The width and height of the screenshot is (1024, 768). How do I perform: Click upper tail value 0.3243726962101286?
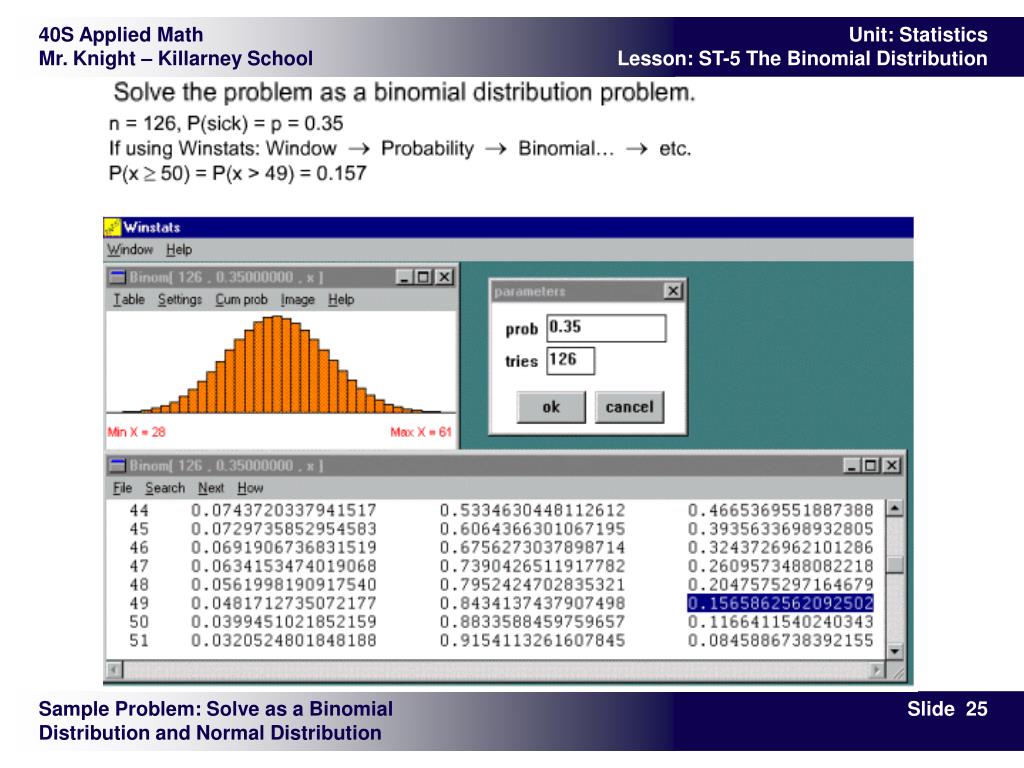coord(780,547)
